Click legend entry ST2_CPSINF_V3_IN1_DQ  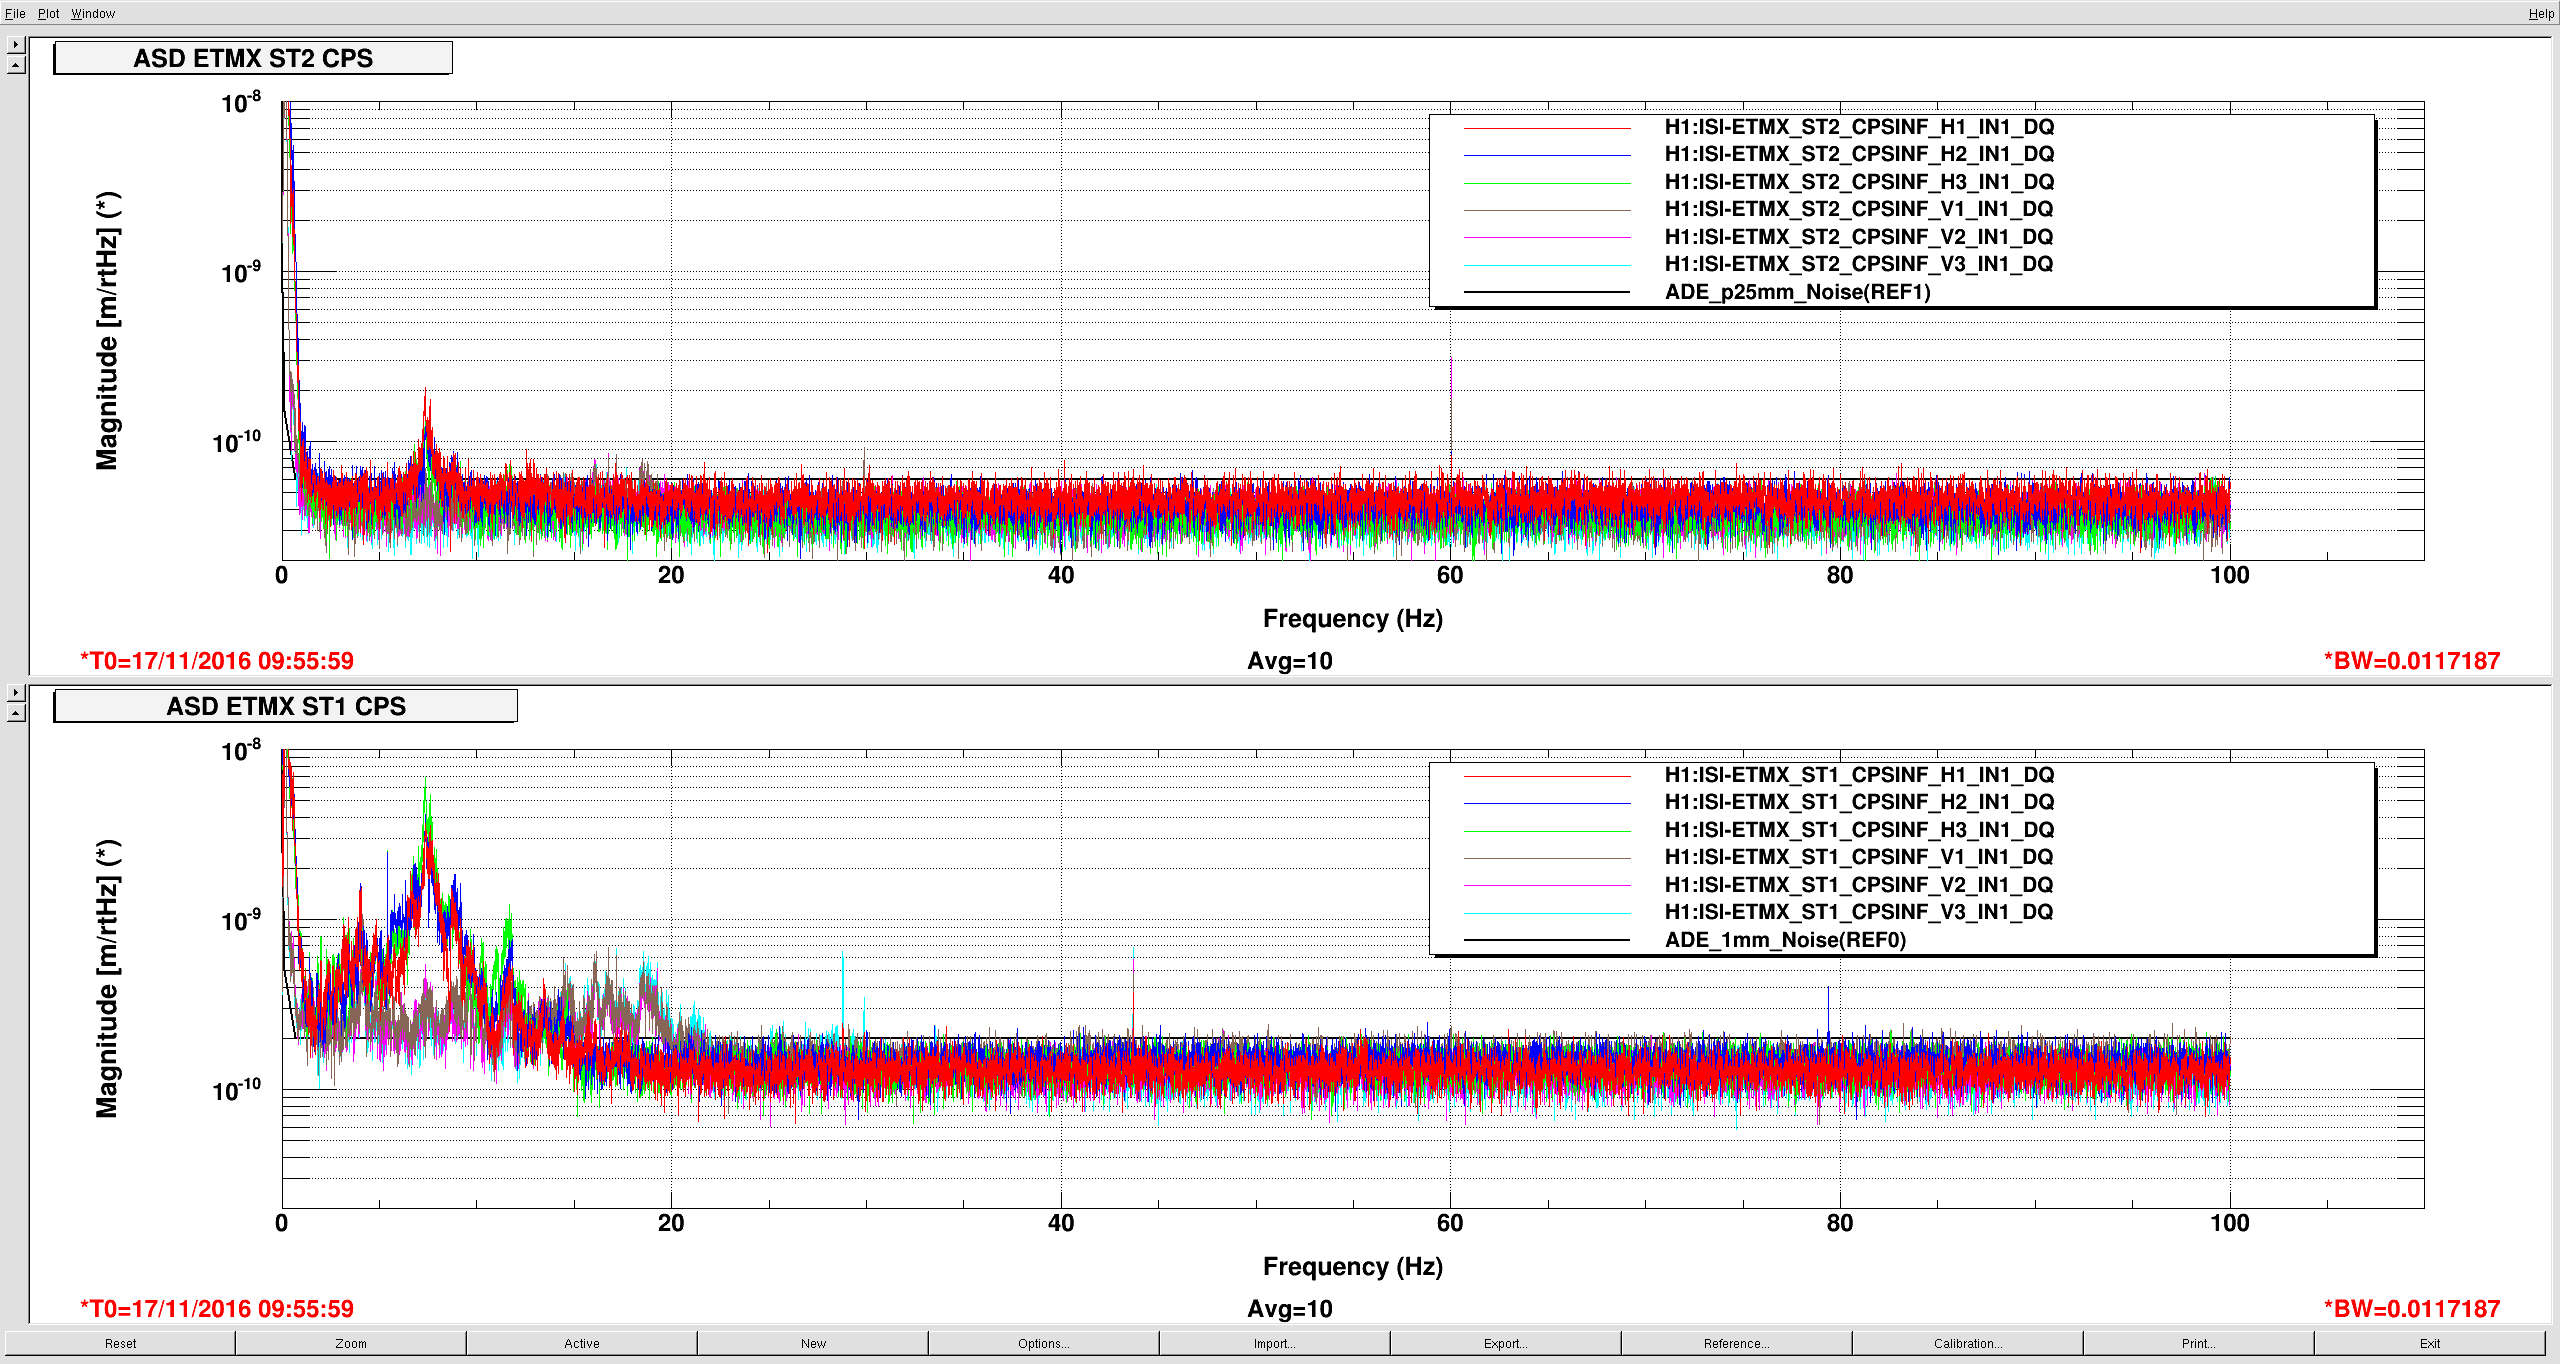tap(1859, 264)
